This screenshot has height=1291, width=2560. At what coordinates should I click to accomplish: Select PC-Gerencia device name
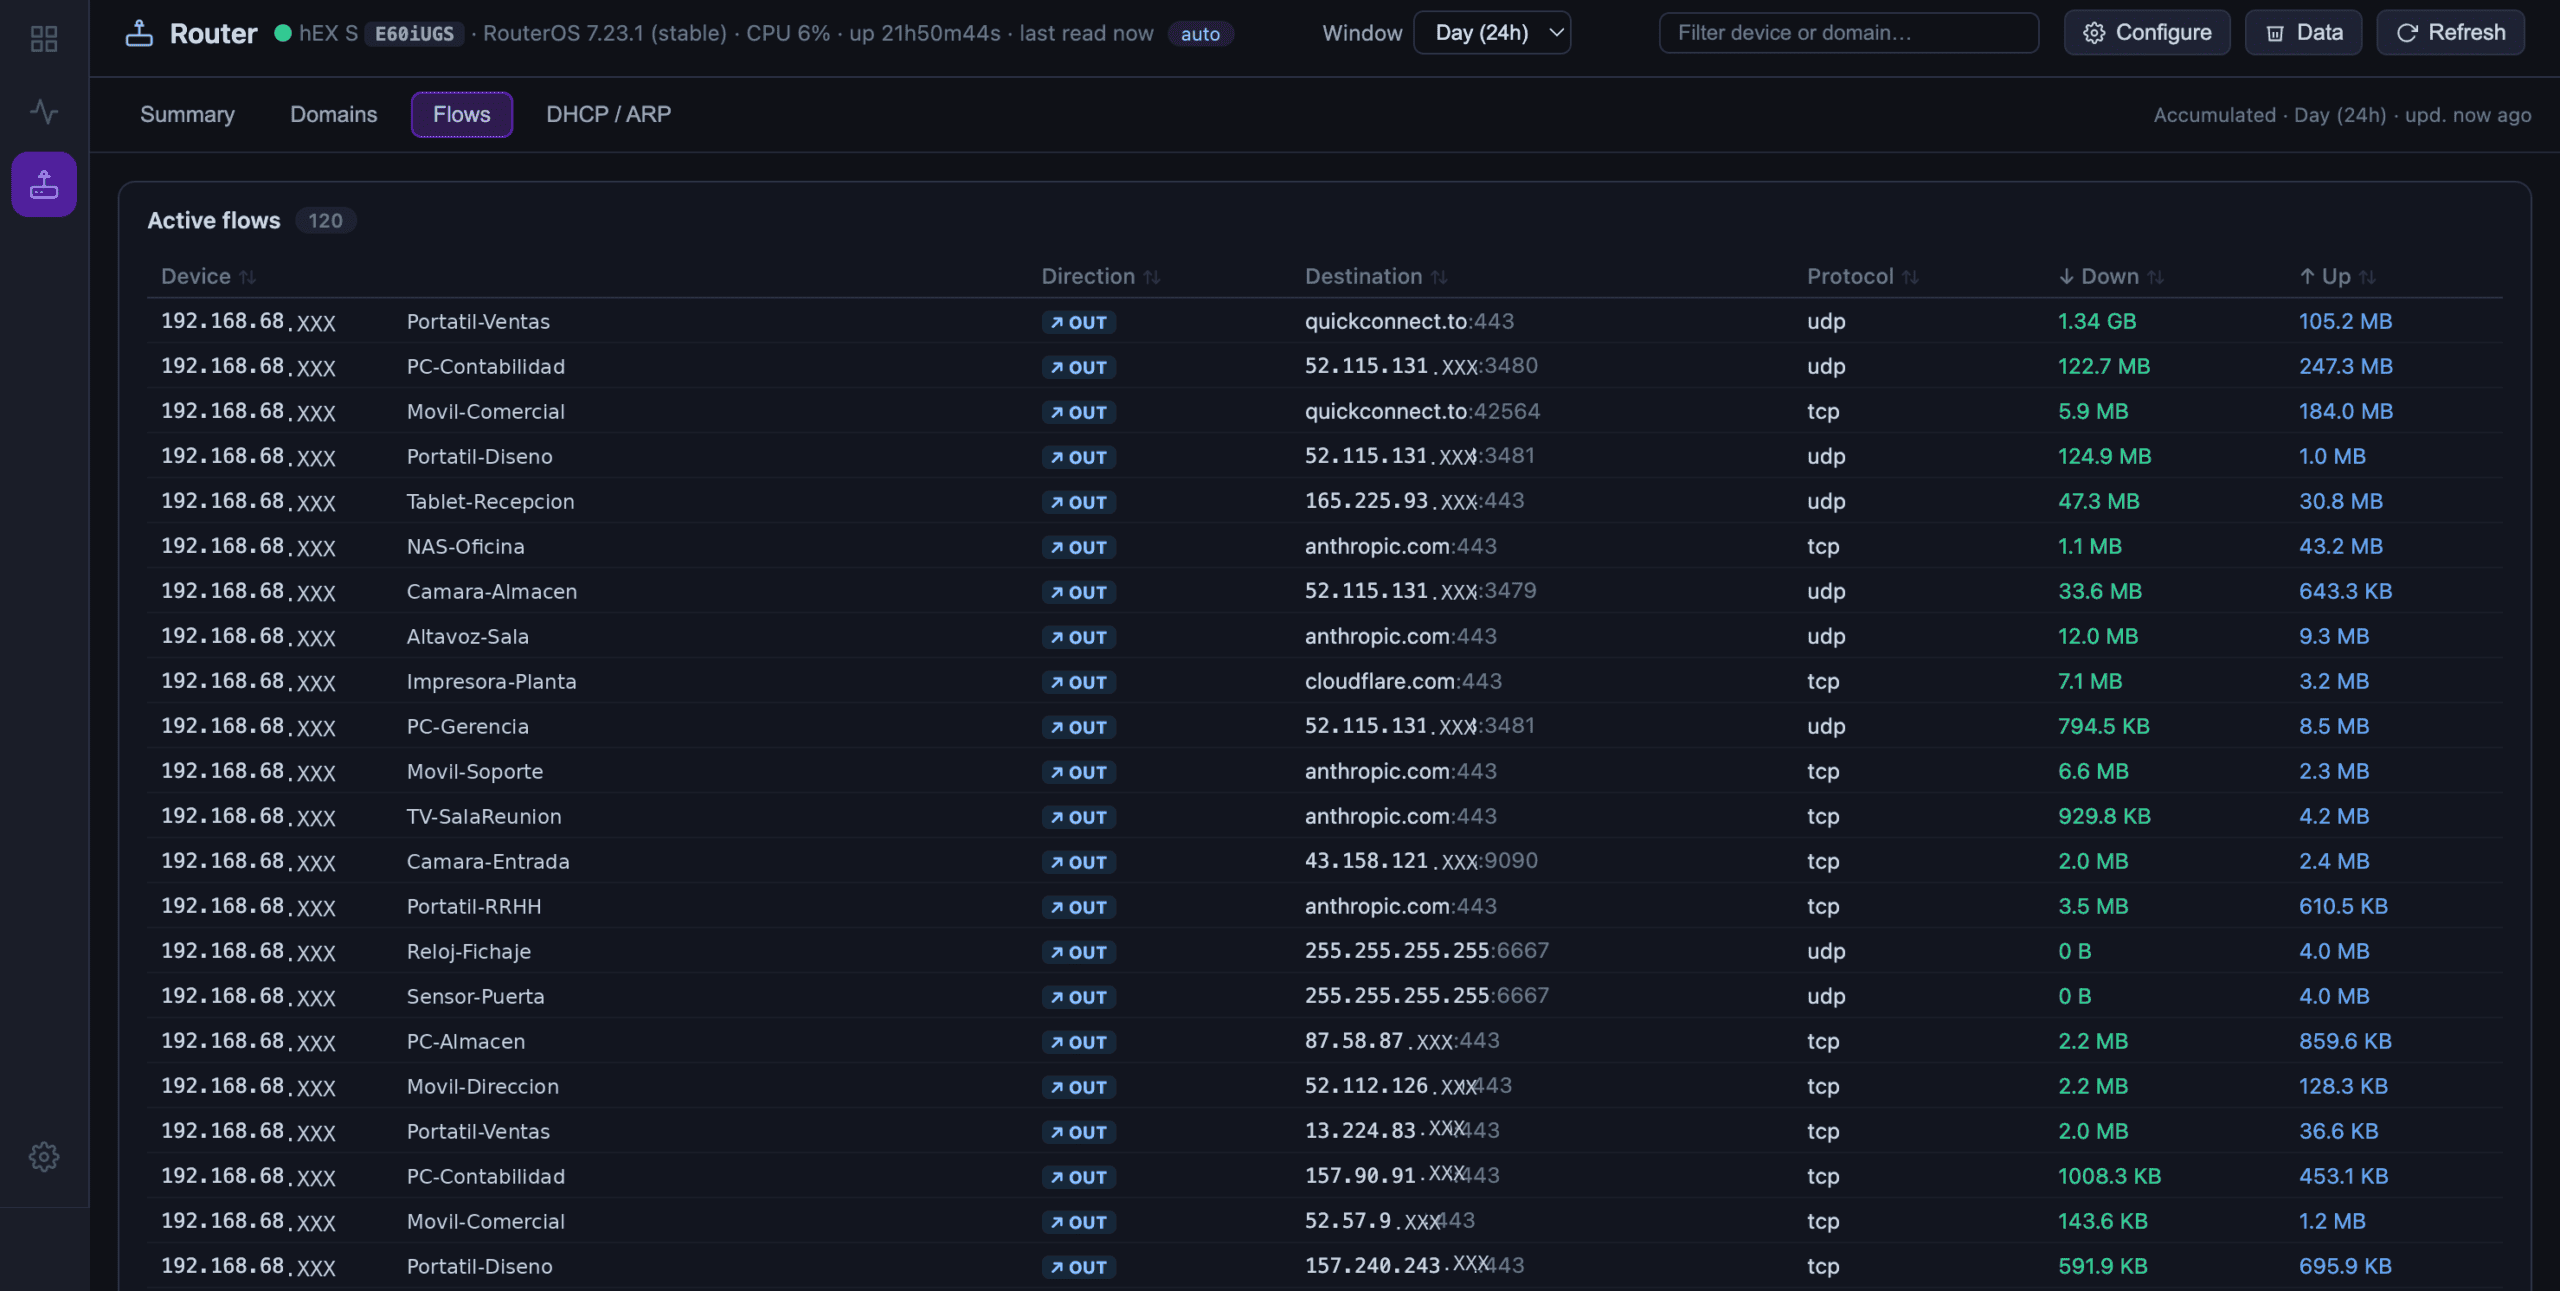click(467, 727)
